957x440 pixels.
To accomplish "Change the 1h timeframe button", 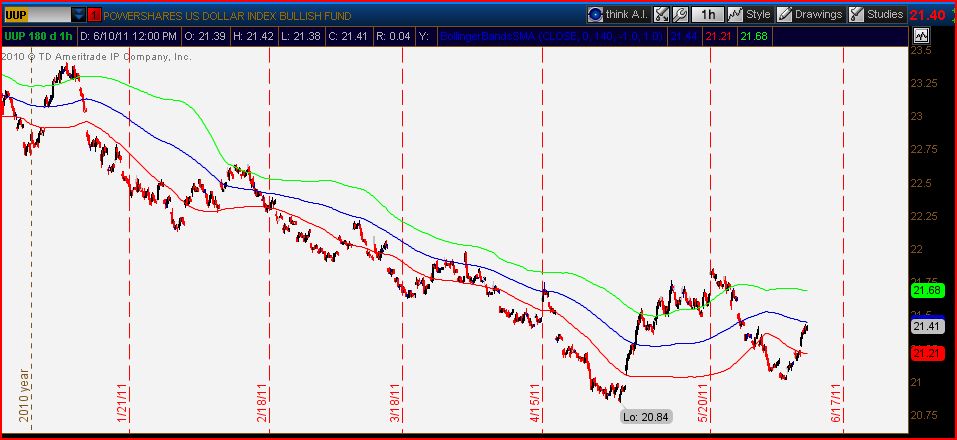I will point(708,14).
